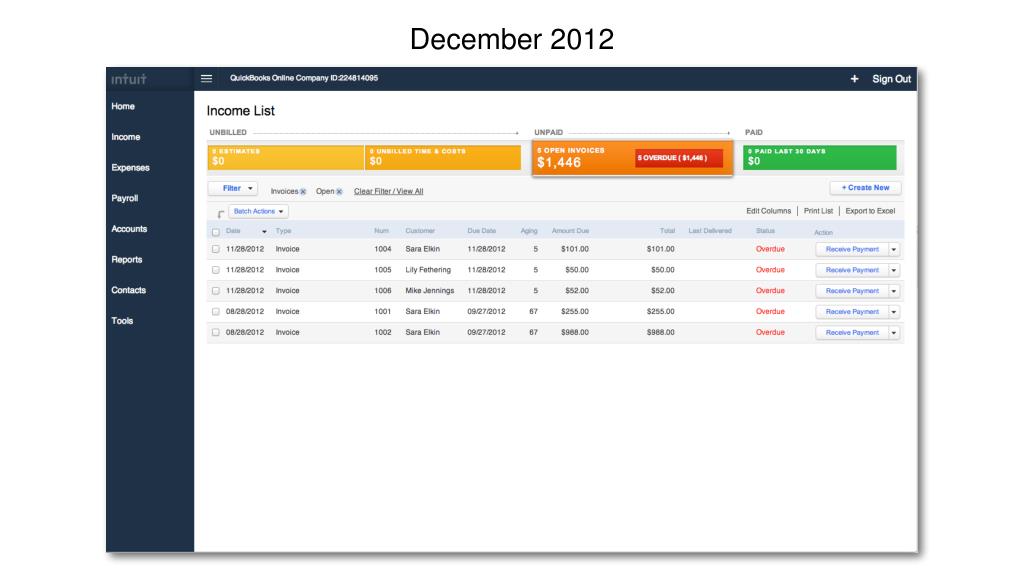This screenshot has height=576, width=1024.
Task: Receive Payment for invoice 1002
Action: point(852,333)
